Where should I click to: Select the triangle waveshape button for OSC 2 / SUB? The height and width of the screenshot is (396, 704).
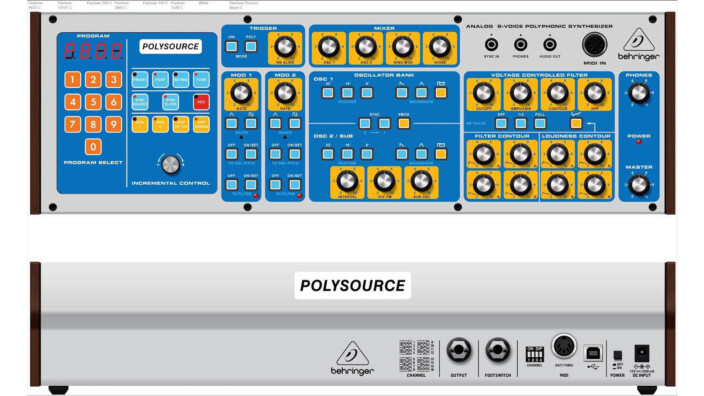tap(421, 154)
